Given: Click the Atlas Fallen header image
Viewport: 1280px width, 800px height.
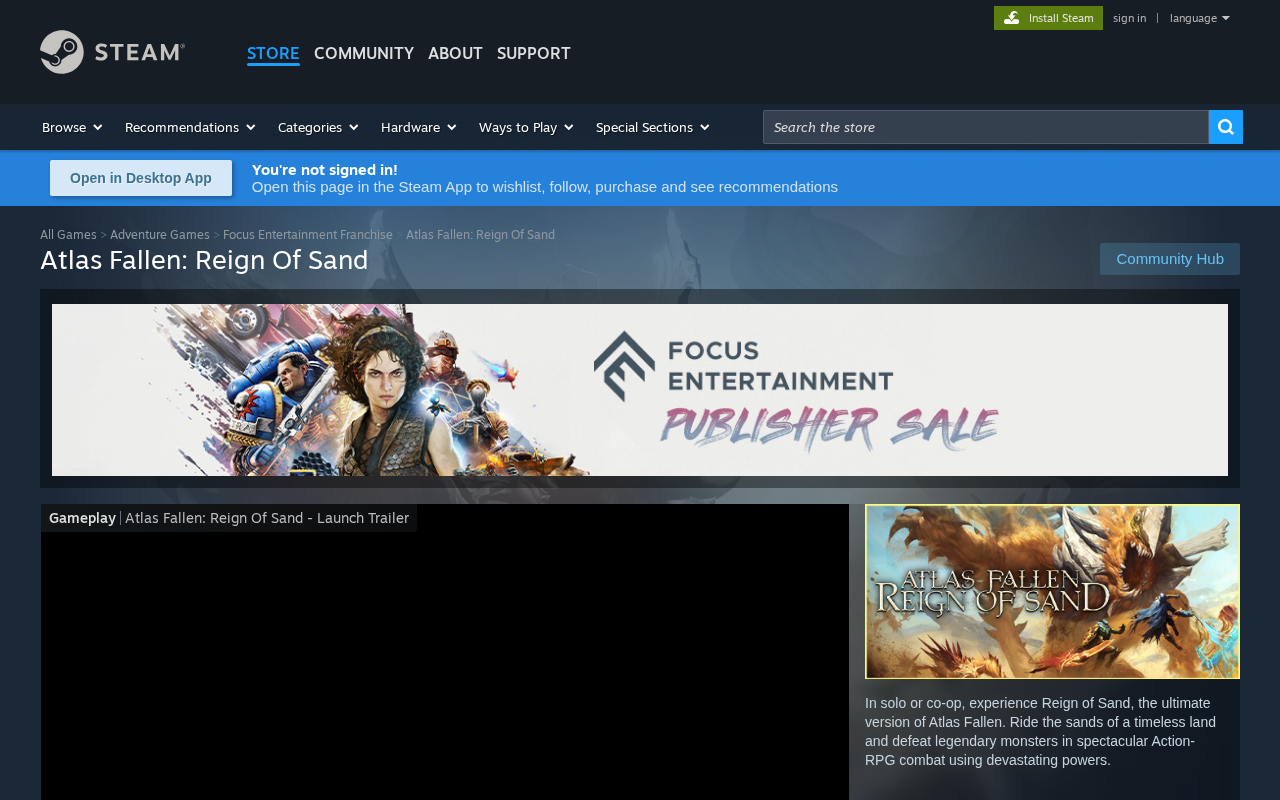Looking at the screenshot, I should 1052,592.
